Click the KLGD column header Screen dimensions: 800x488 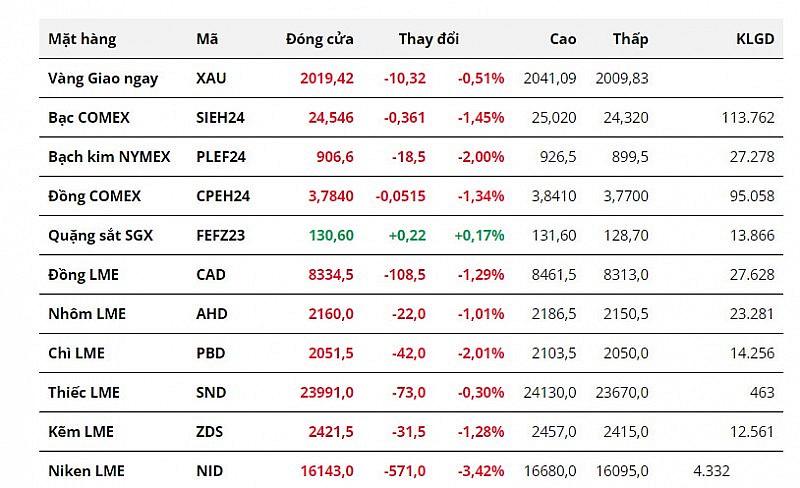[755, 39]
